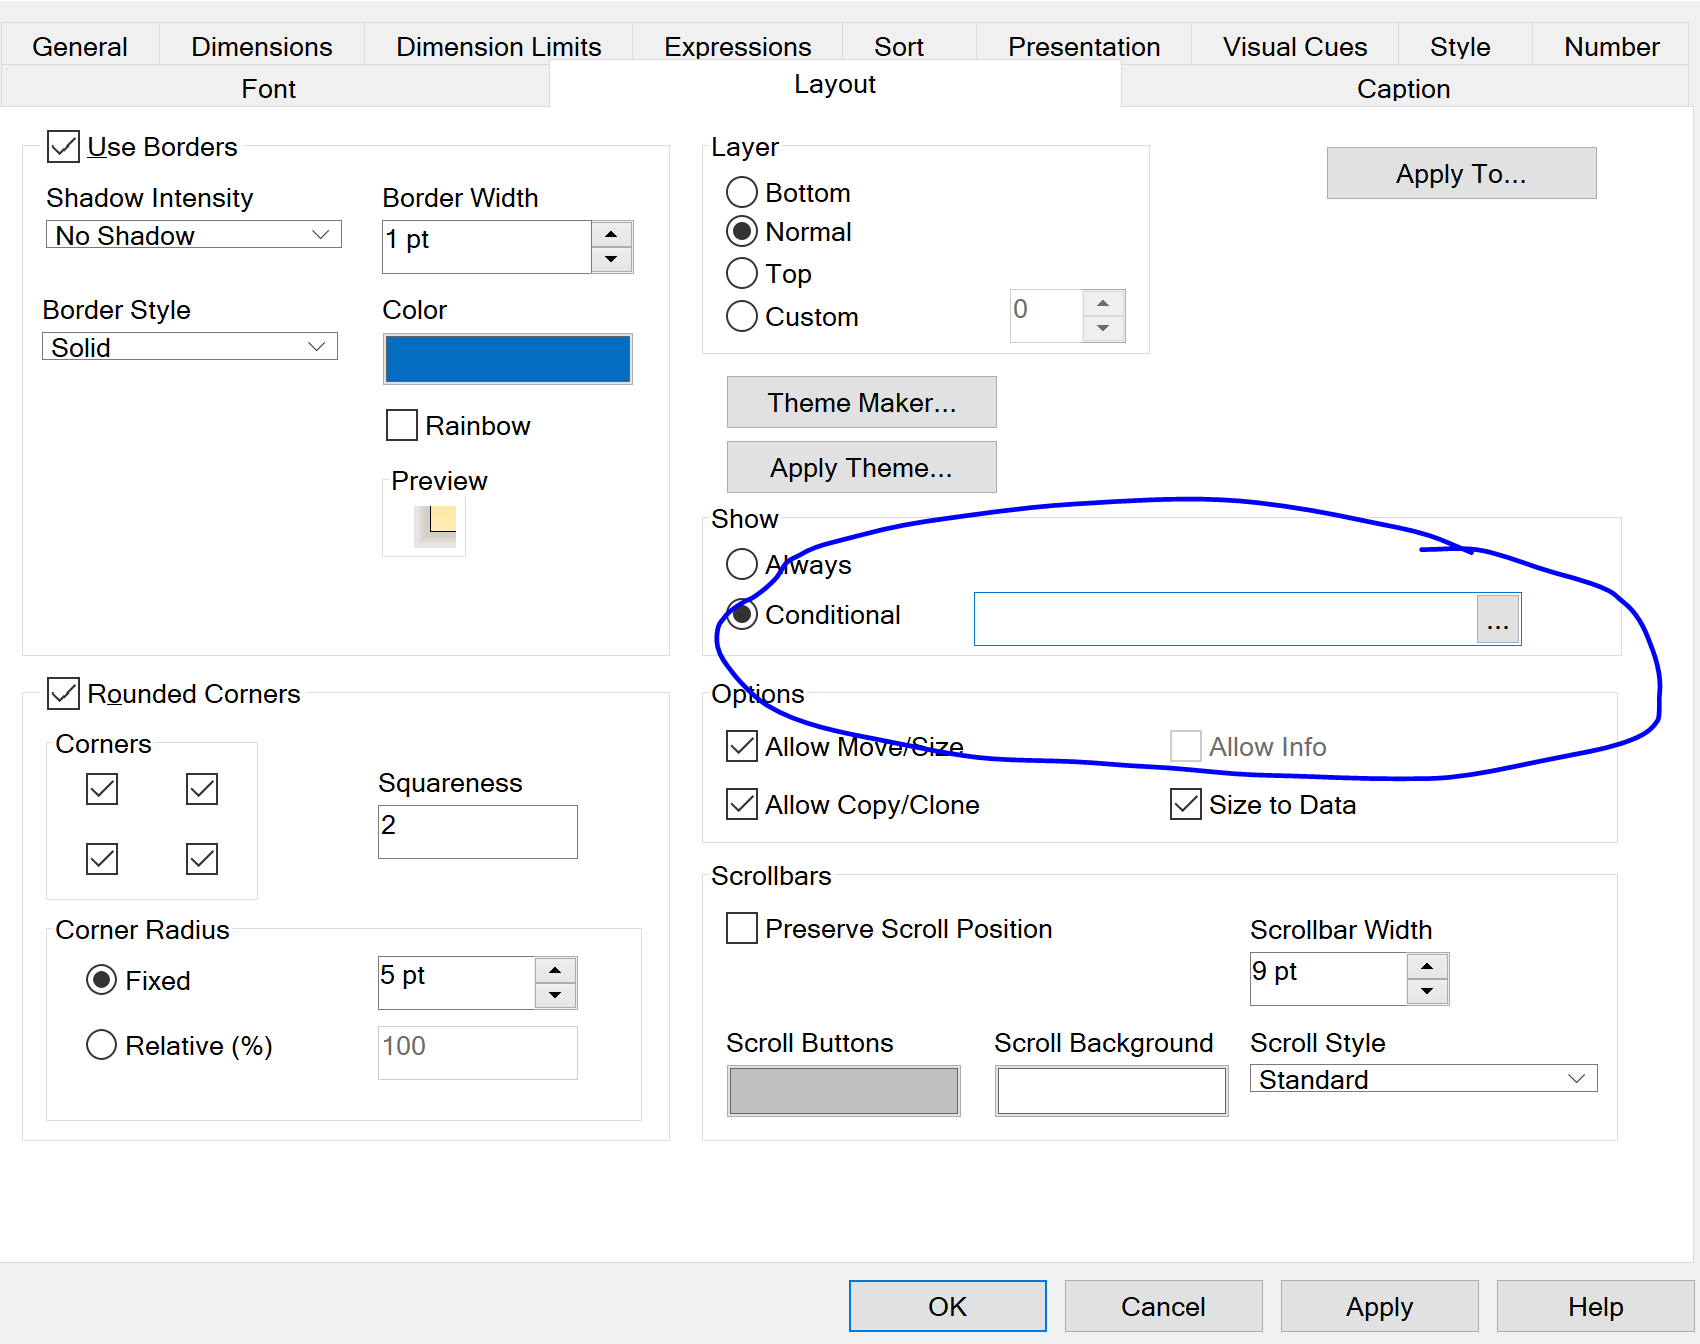Click the Apply Theme... button
The height and width of the screenshot is (1344, 1700).
click(x=861, y=467)
